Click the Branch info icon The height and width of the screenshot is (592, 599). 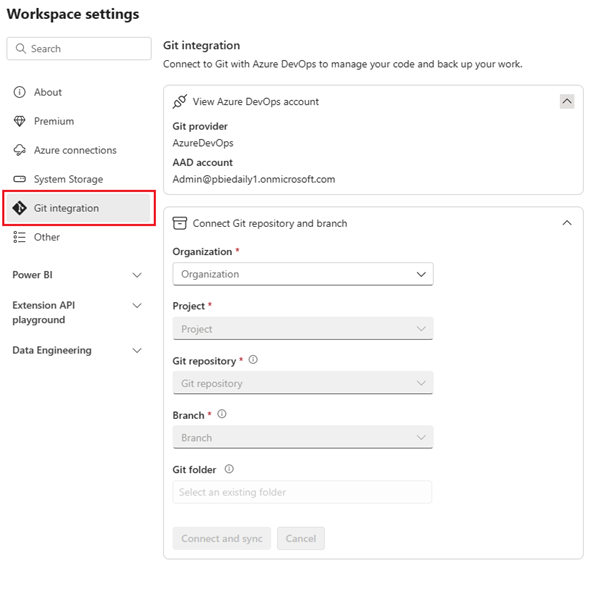click(222, 414)
